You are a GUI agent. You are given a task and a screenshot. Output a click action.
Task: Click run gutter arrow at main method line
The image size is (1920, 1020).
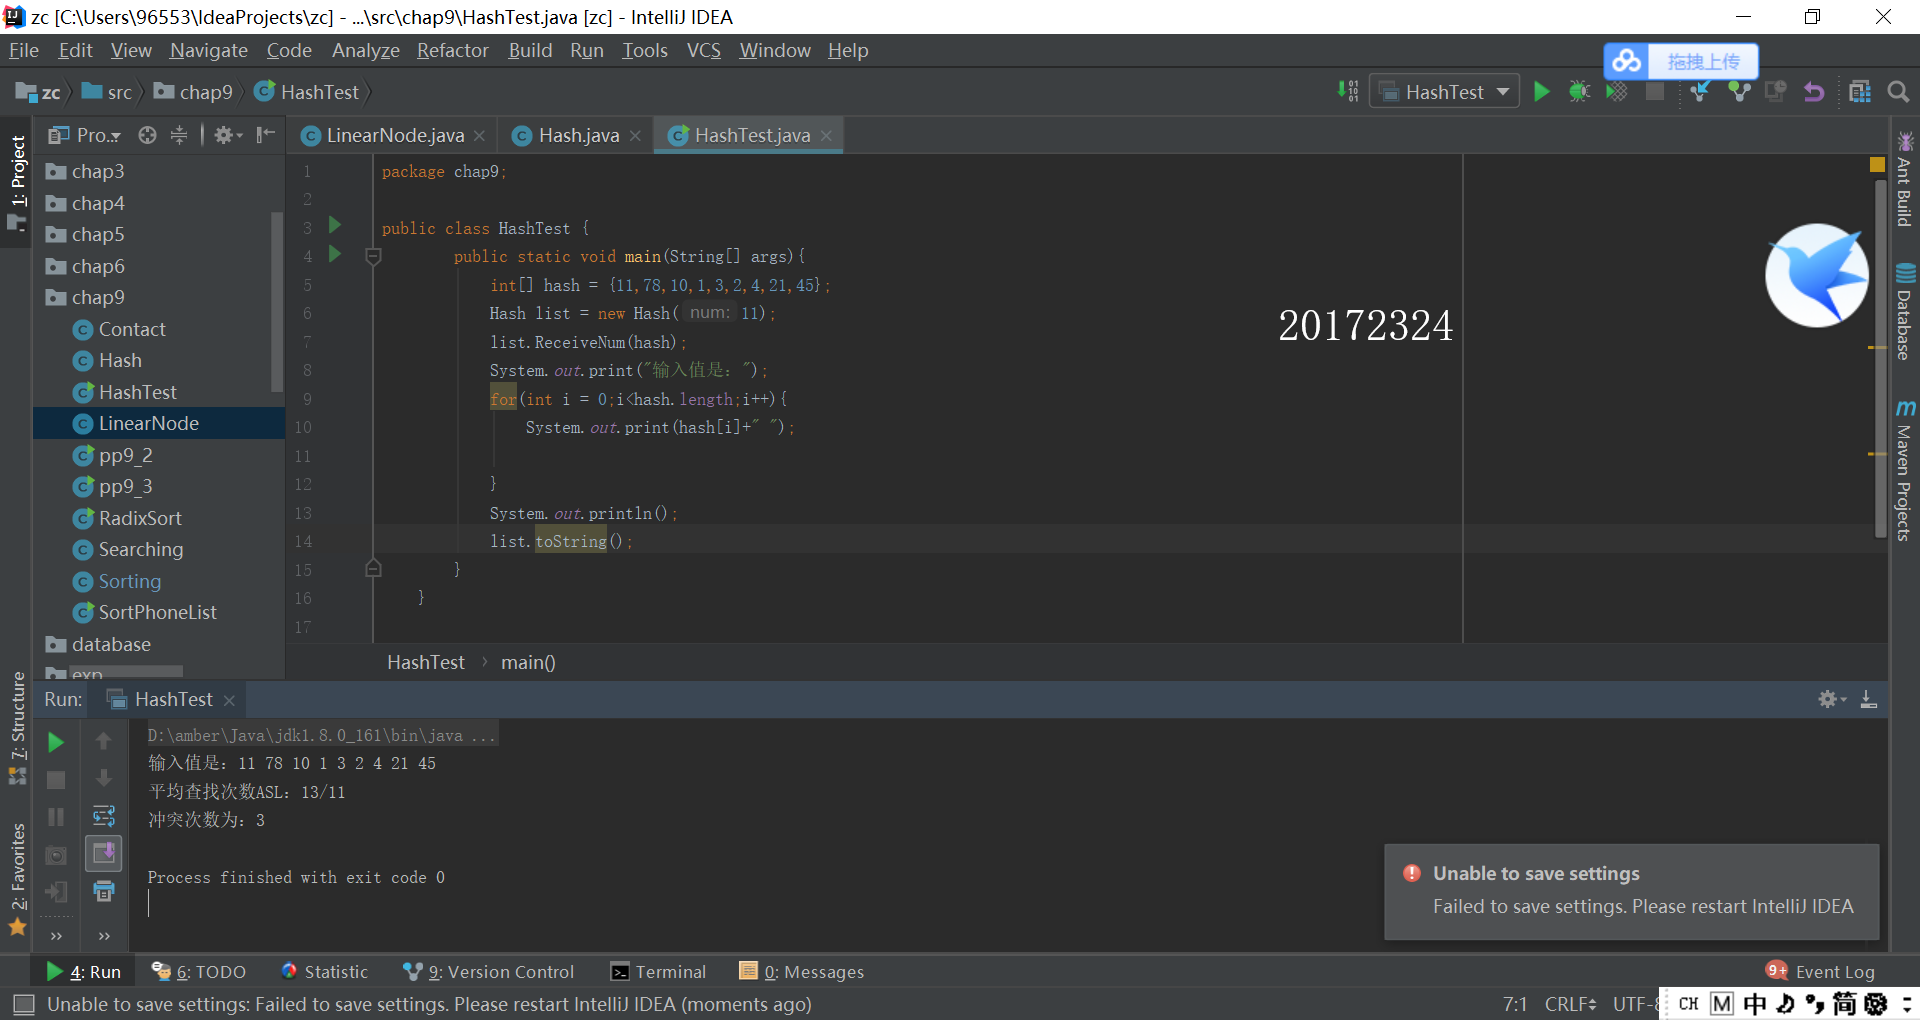coord(335,254)
